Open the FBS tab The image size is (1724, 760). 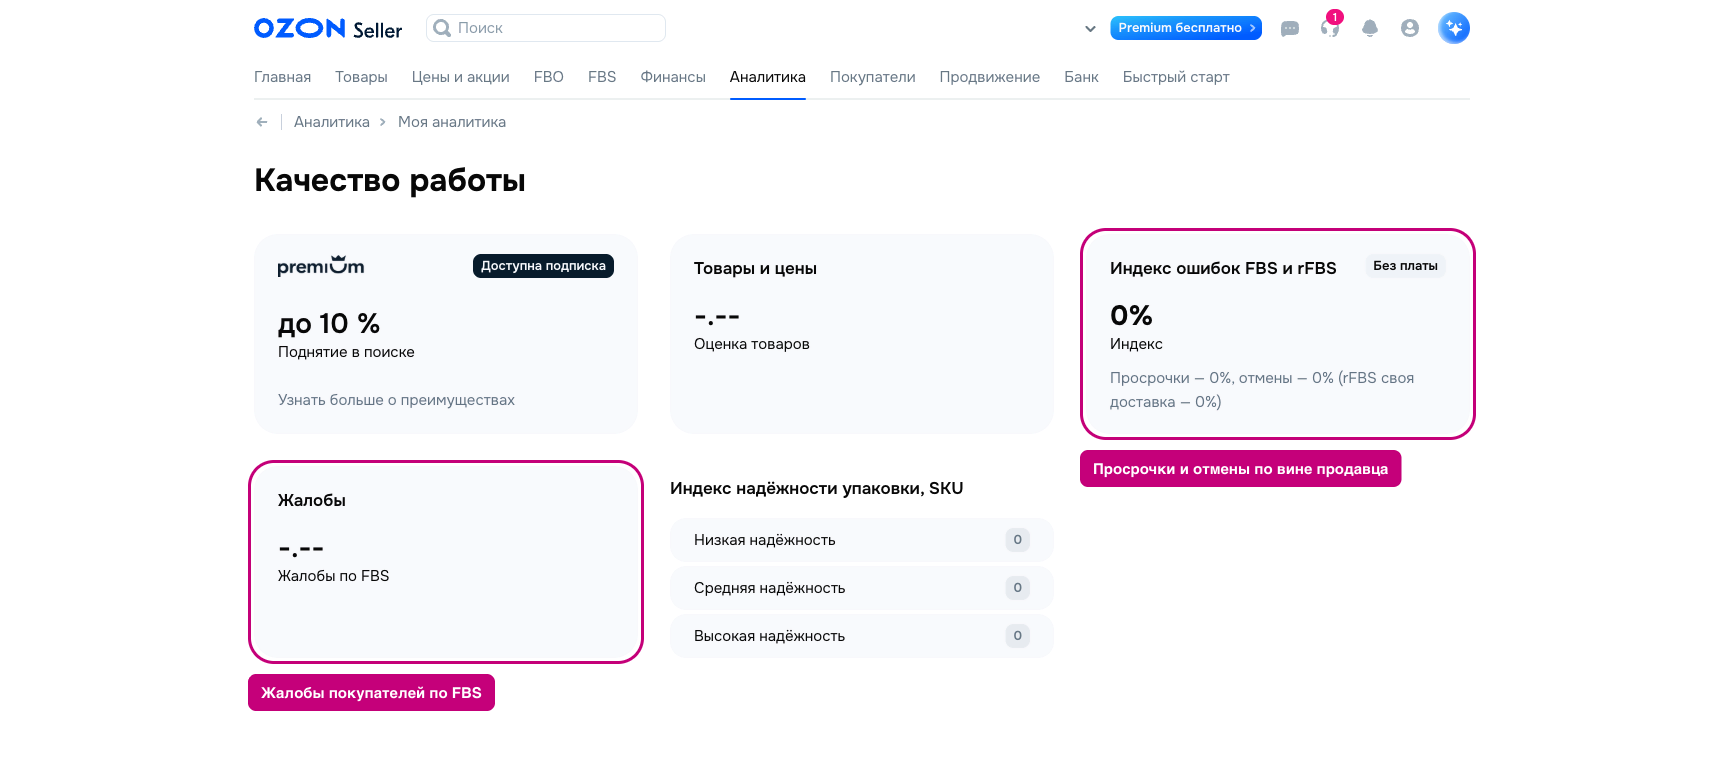(602, 77)
